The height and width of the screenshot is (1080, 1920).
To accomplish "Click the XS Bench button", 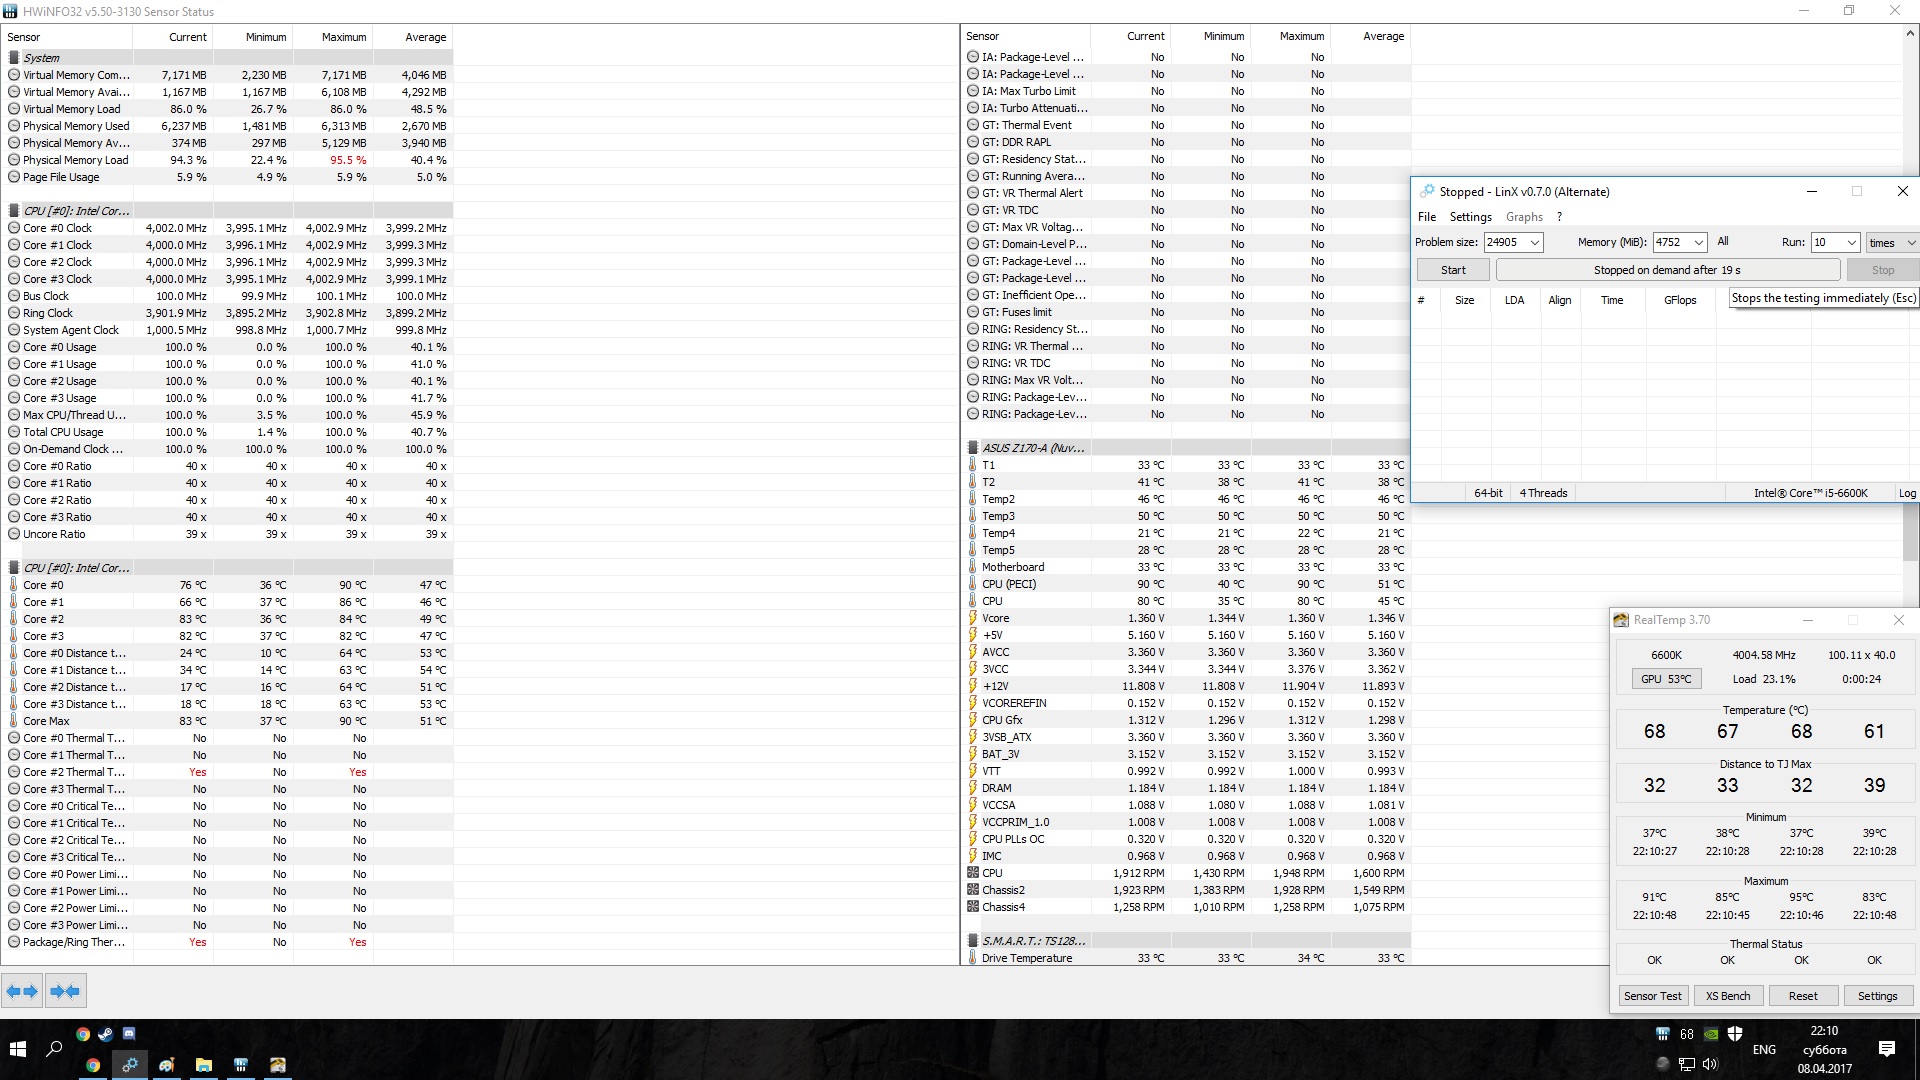I will [x=1728, y=996].
